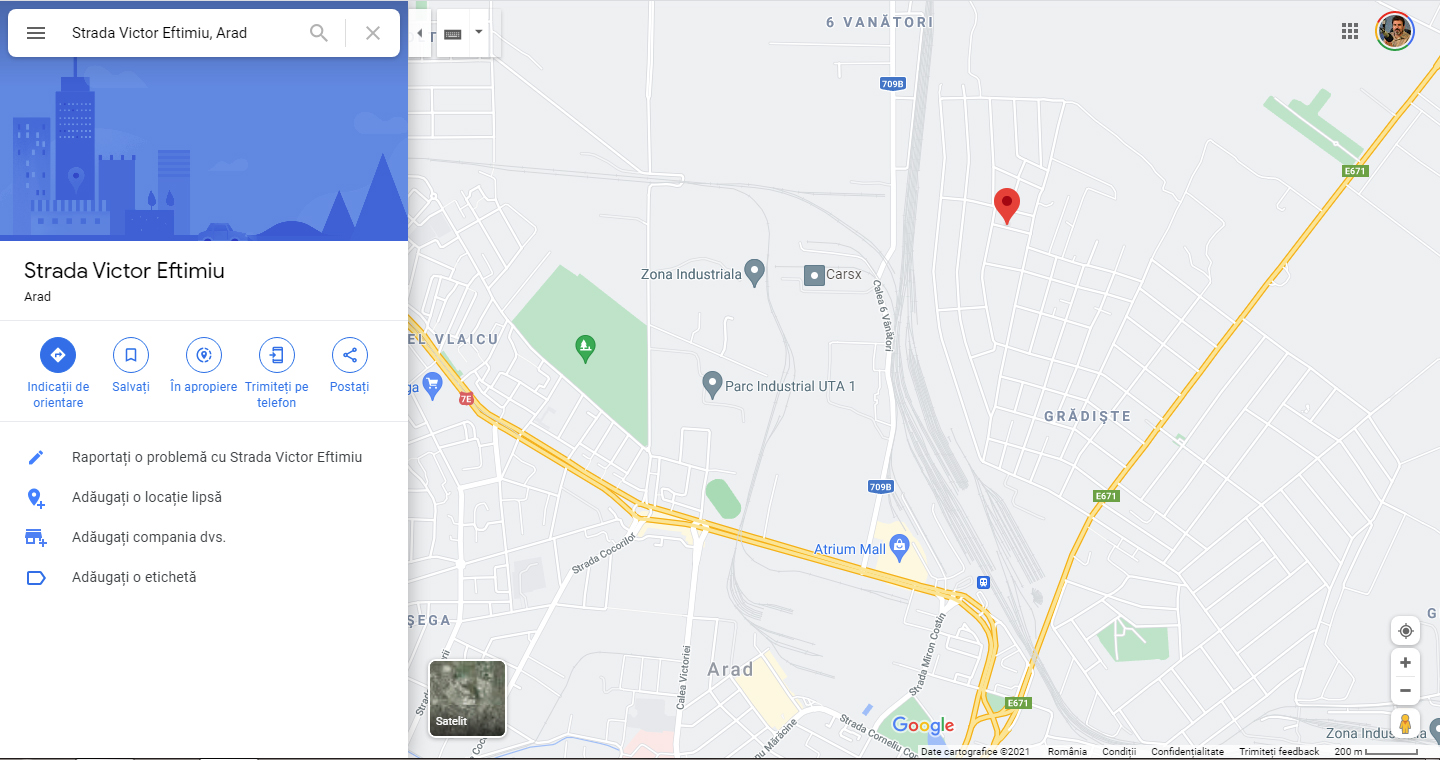
Task: Switch to the Satelit layer thumbnail
Action: (x=467, y=698)
